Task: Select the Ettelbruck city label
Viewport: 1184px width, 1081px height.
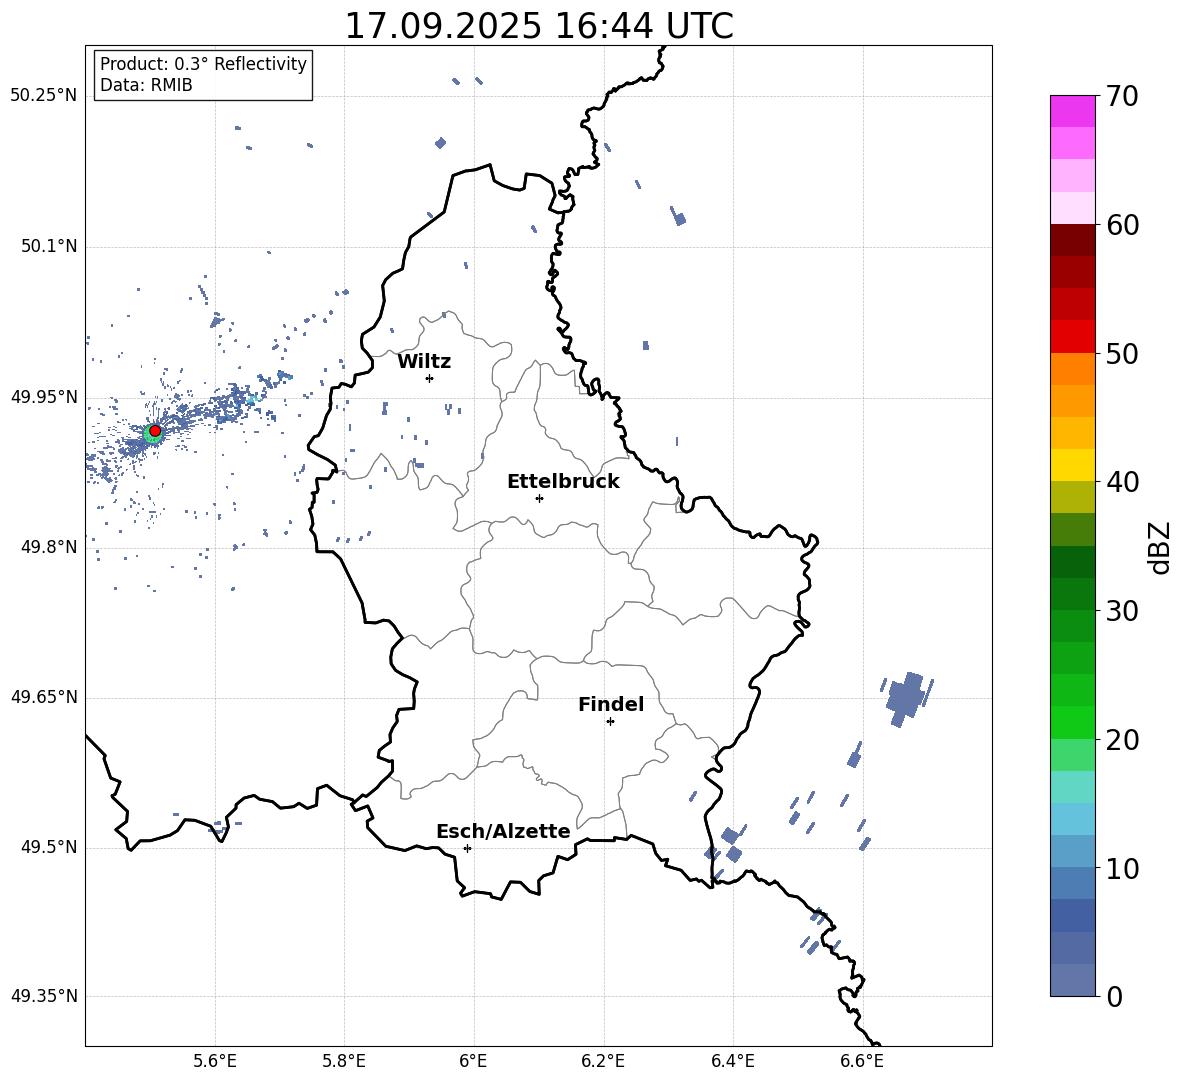Action: click(x=562, y=482)
